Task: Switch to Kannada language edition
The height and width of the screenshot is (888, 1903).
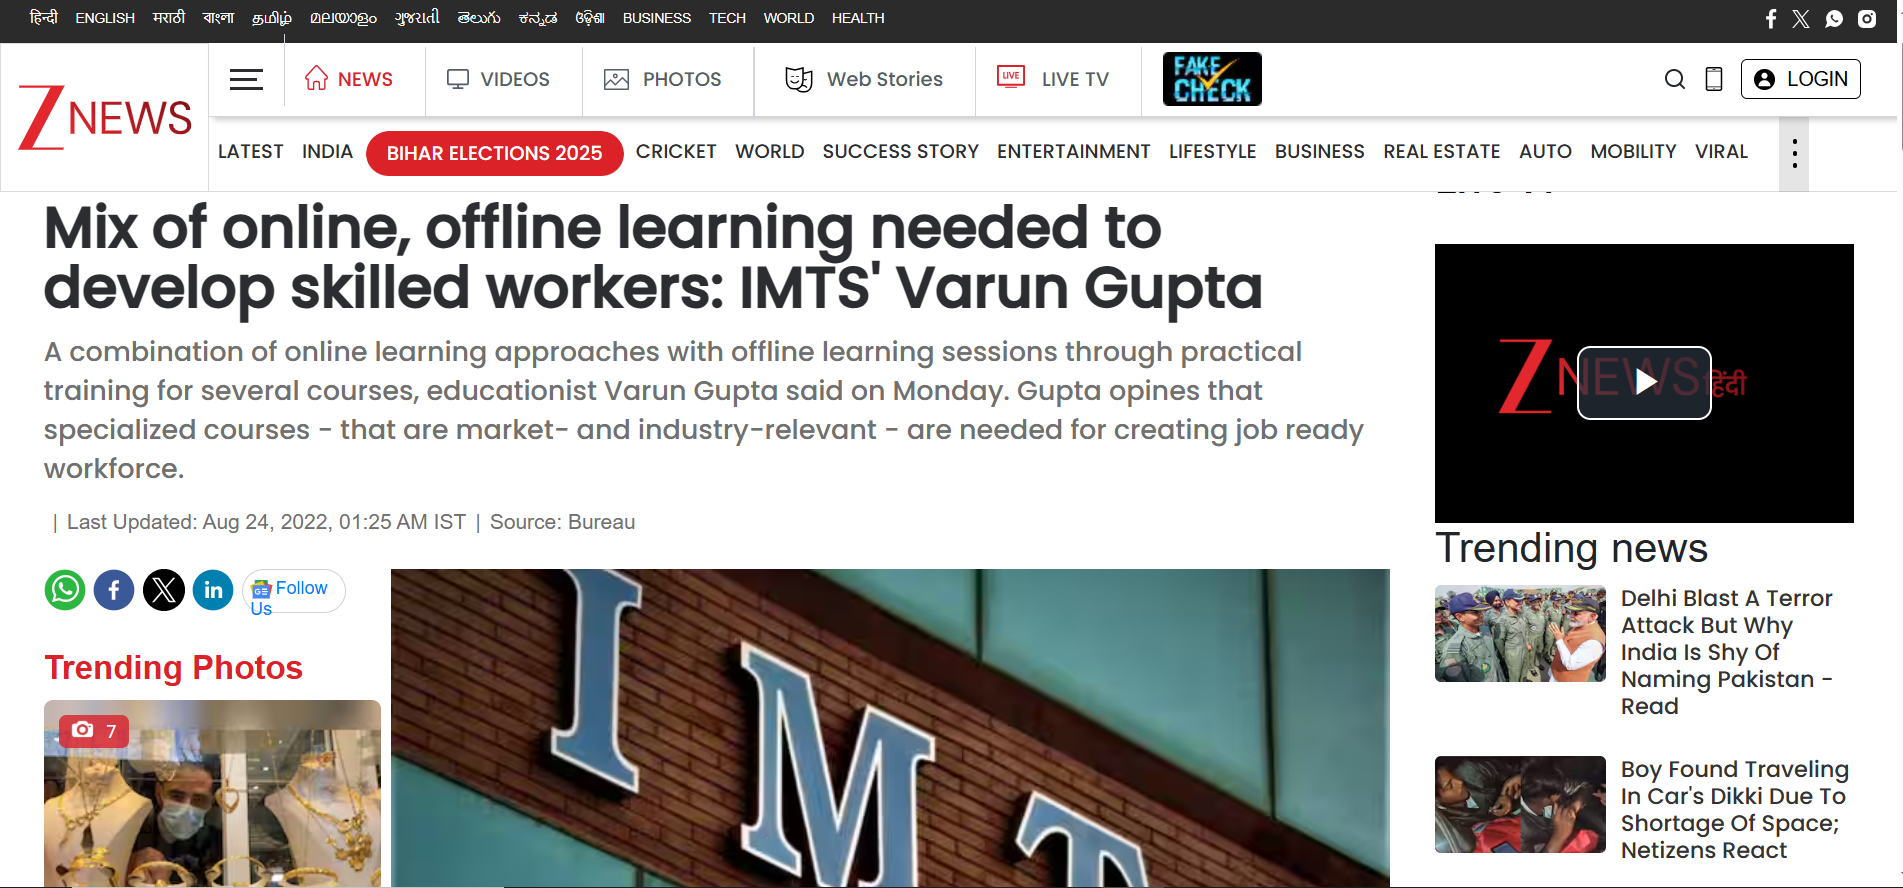Action: click(x=538, y=18)
